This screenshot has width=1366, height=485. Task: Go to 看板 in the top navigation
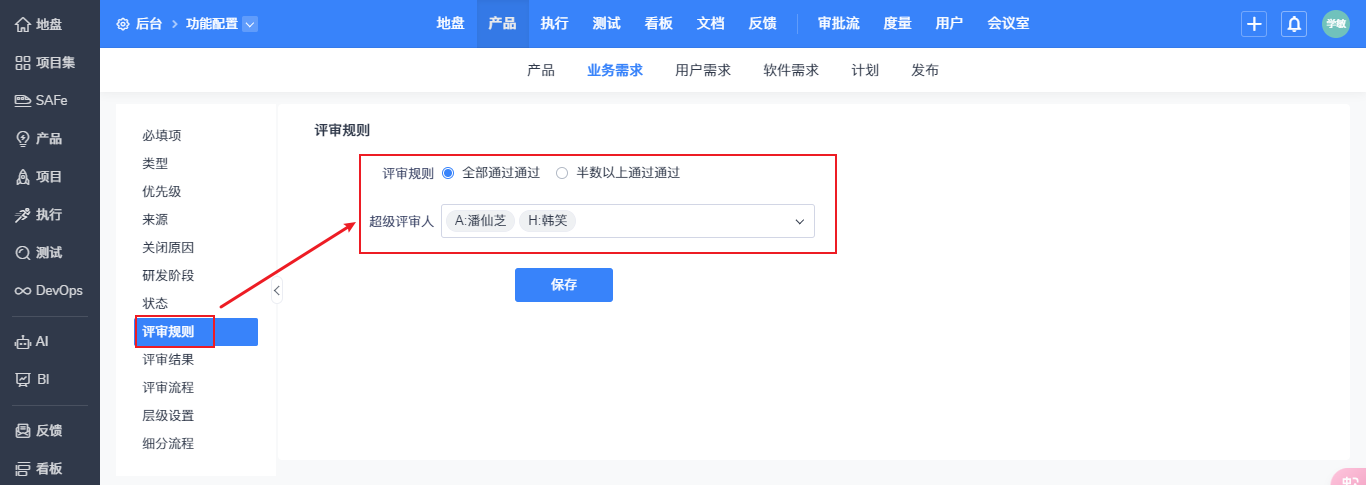coord(658,24)
